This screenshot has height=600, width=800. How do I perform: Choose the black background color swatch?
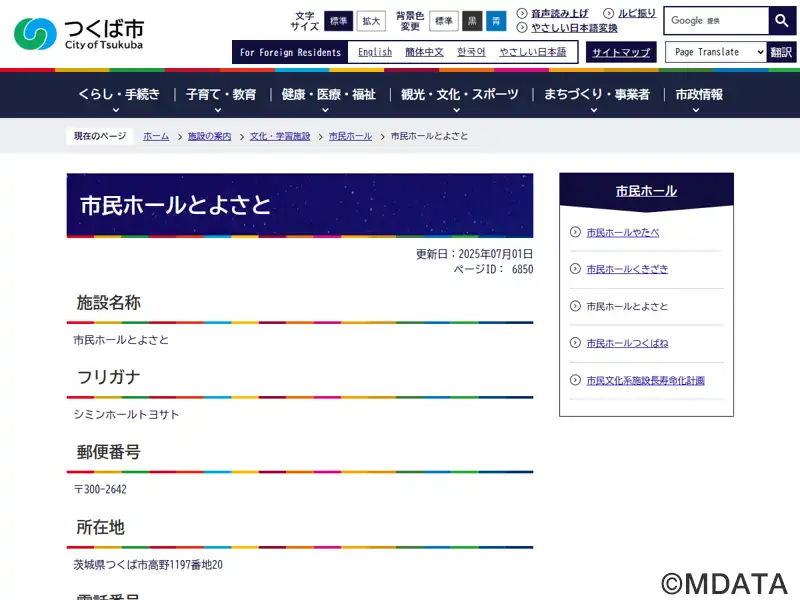coord(472,21)
